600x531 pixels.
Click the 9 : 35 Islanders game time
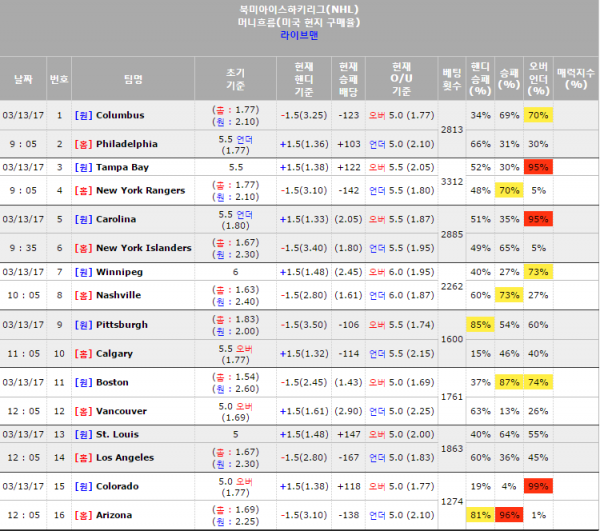pos(23,248)
